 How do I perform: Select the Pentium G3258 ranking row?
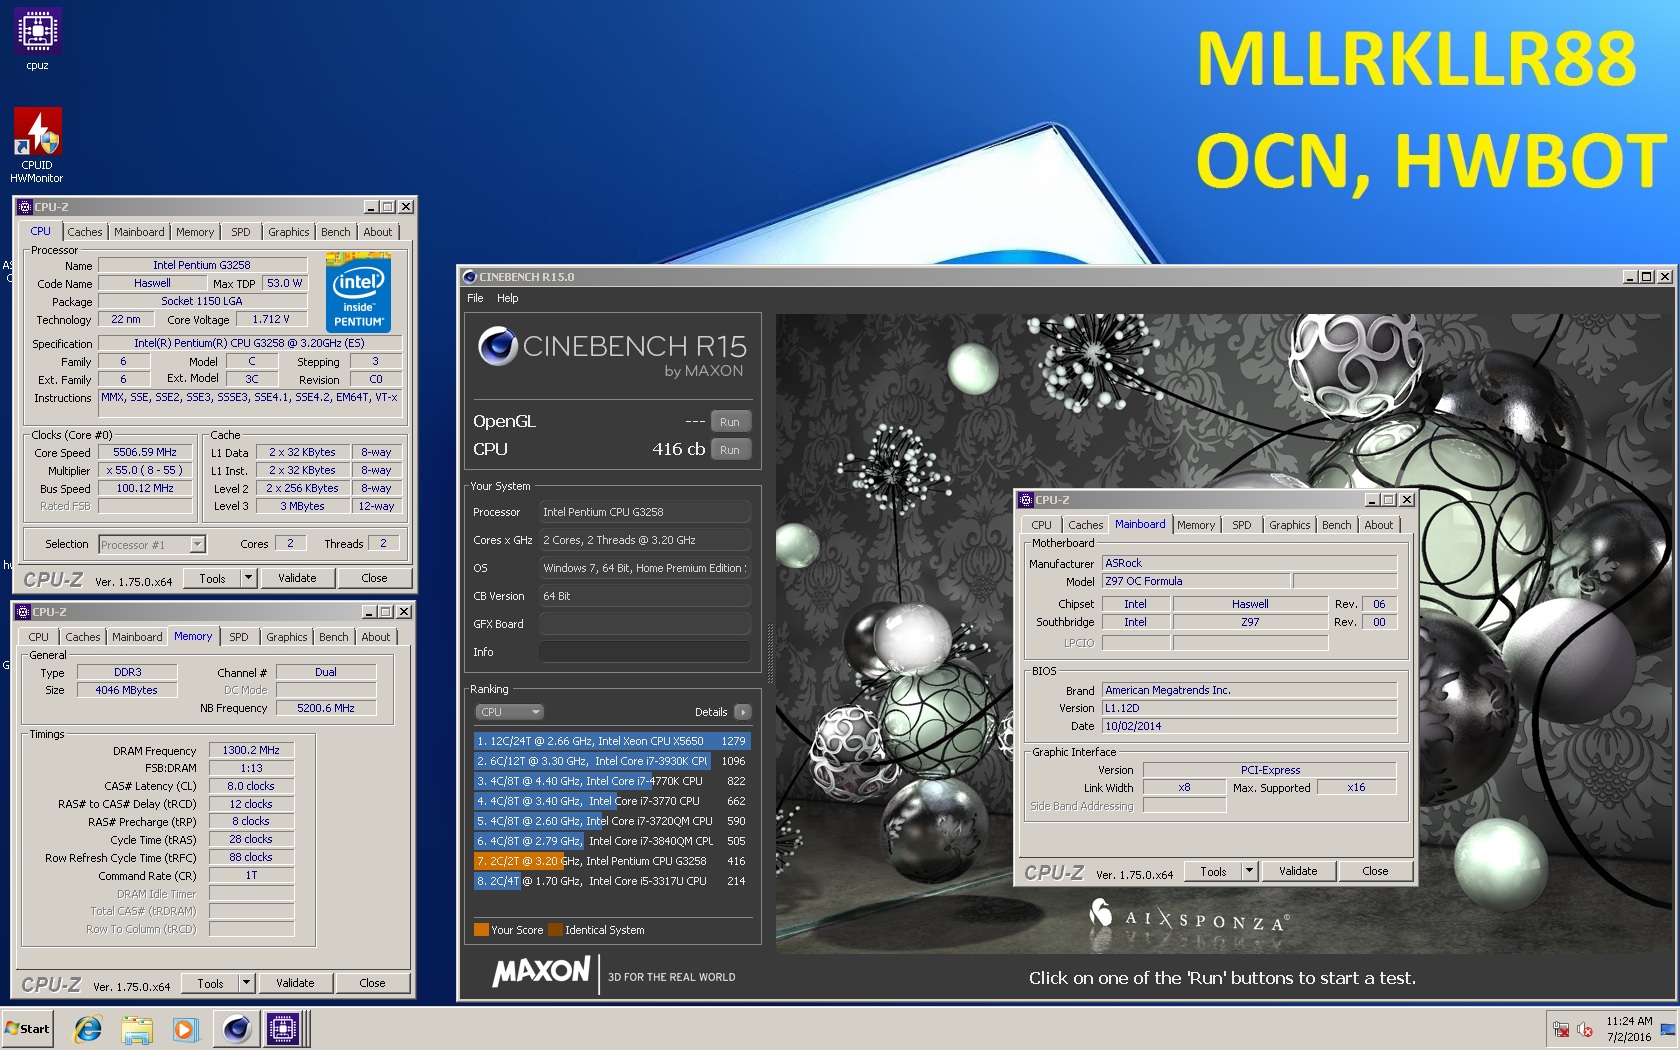(x=612, y=861)
